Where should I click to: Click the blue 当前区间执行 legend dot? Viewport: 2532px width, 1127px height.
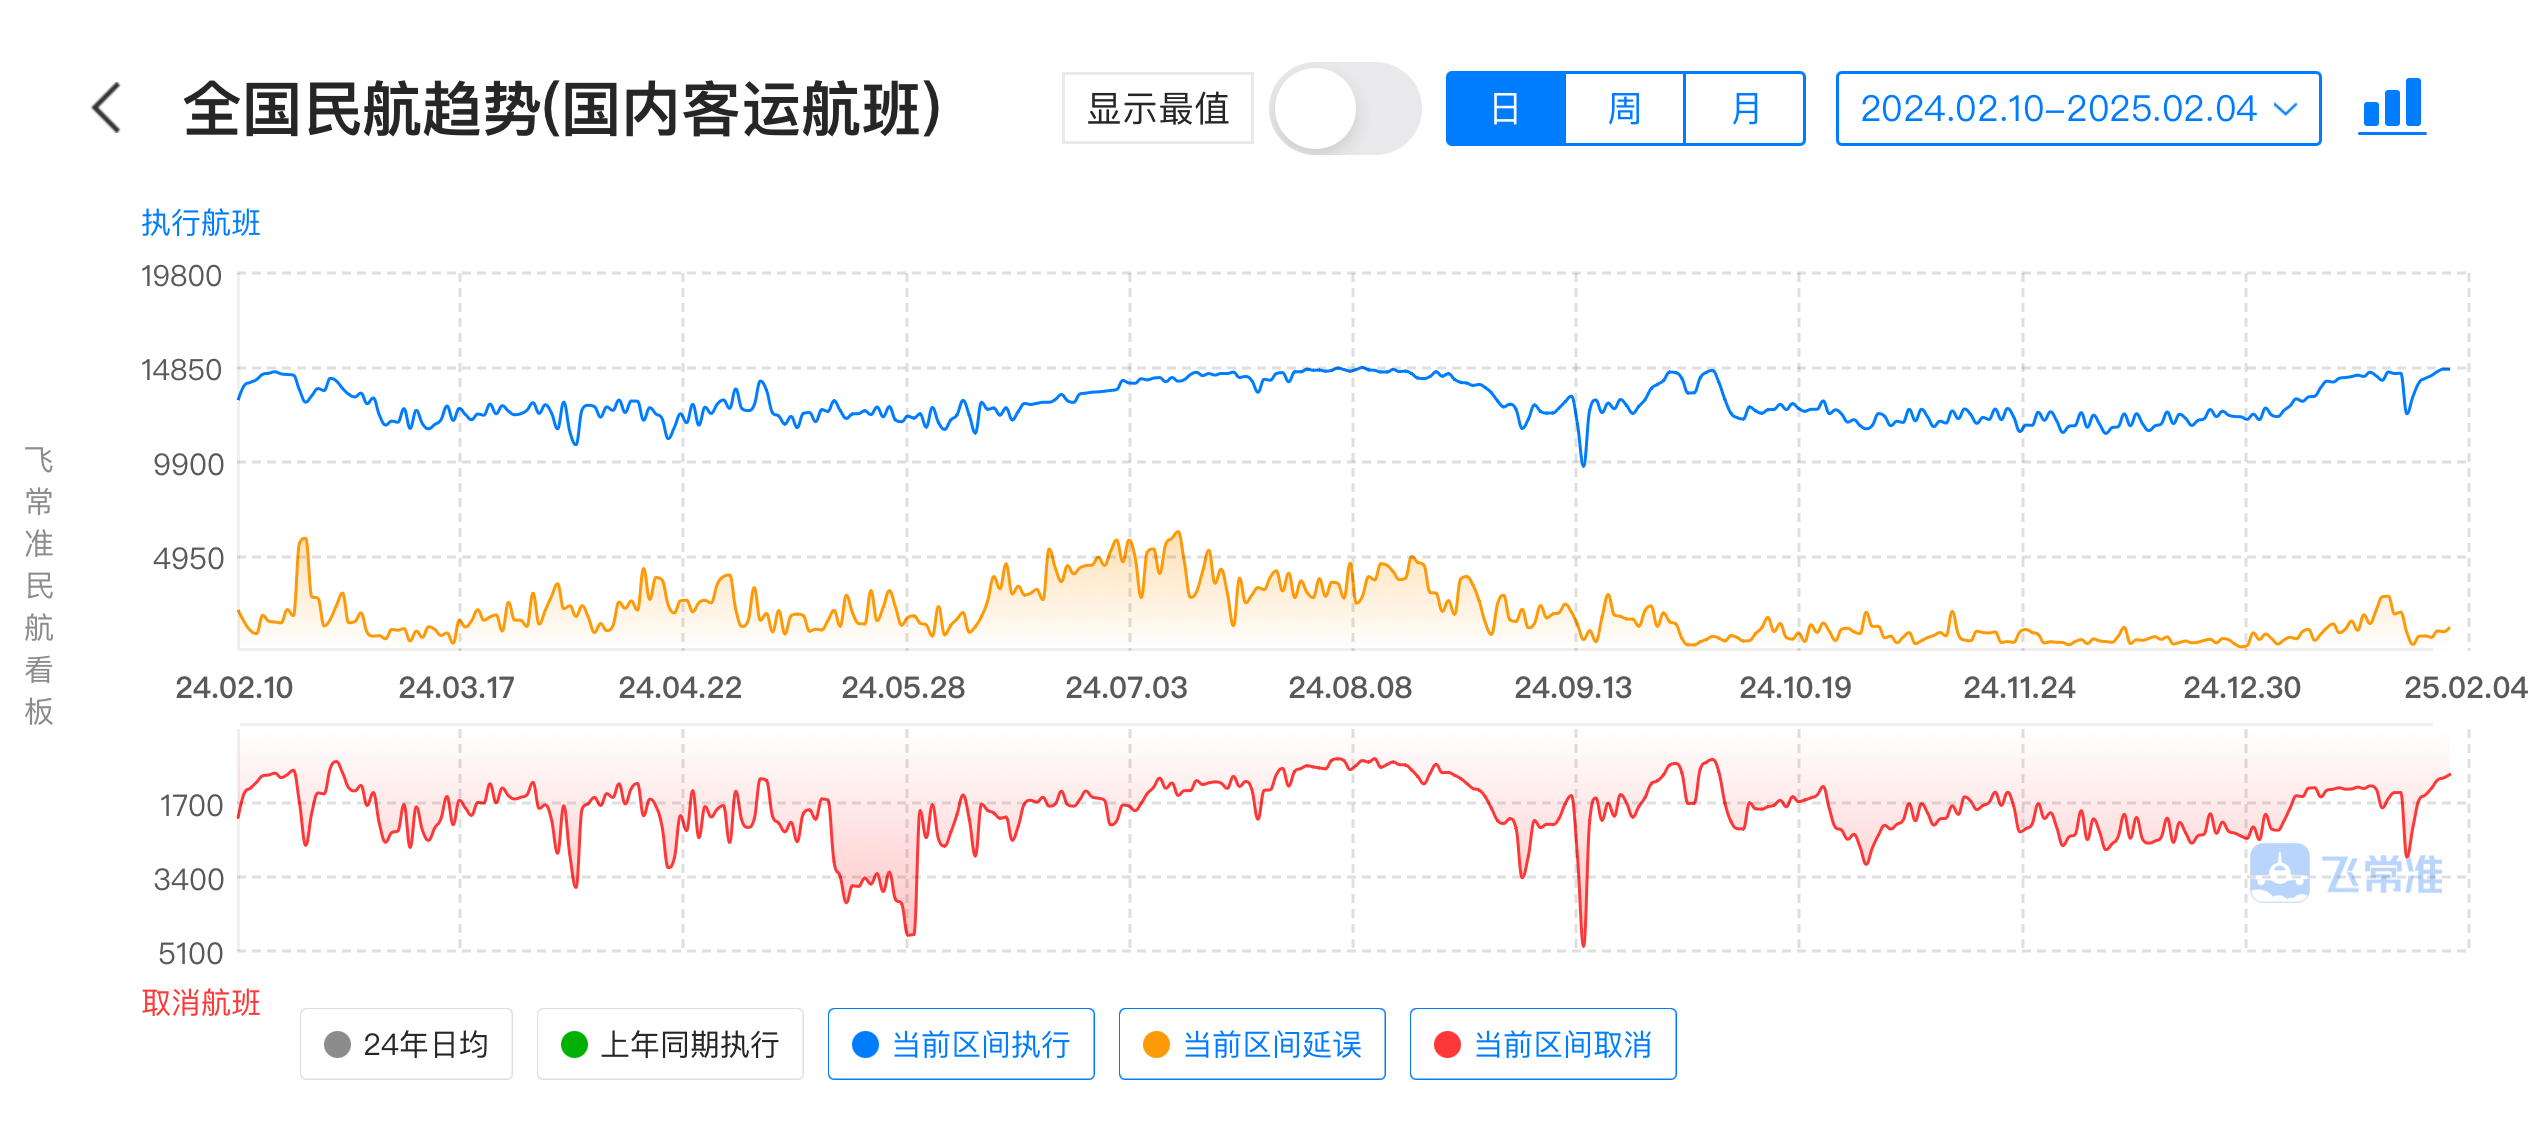(x=865, y=1044)
